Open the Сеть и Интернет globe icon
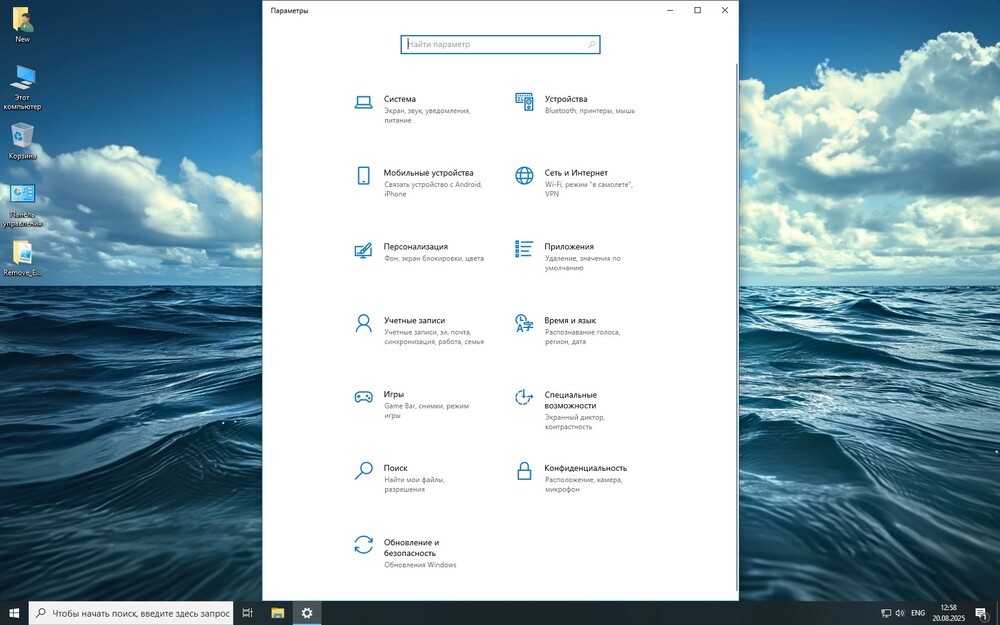 click(524, 175)
